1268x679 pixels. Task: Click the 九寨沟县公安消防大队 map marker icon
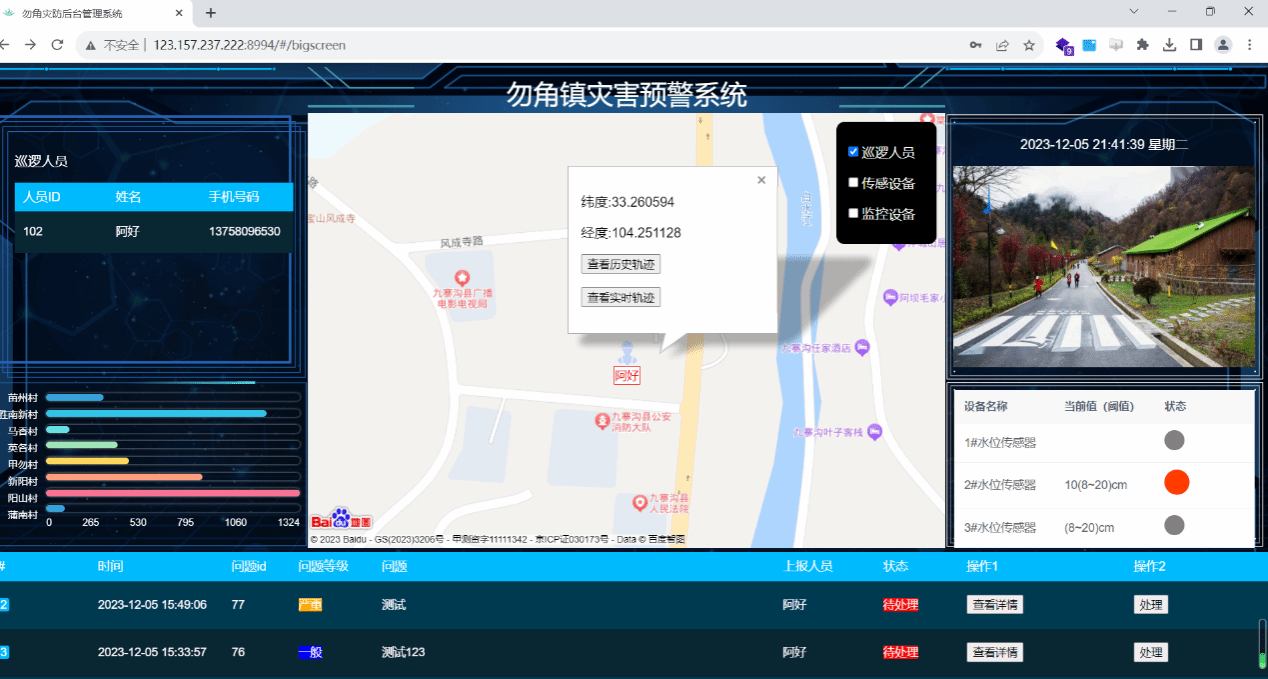coord(602,419)
